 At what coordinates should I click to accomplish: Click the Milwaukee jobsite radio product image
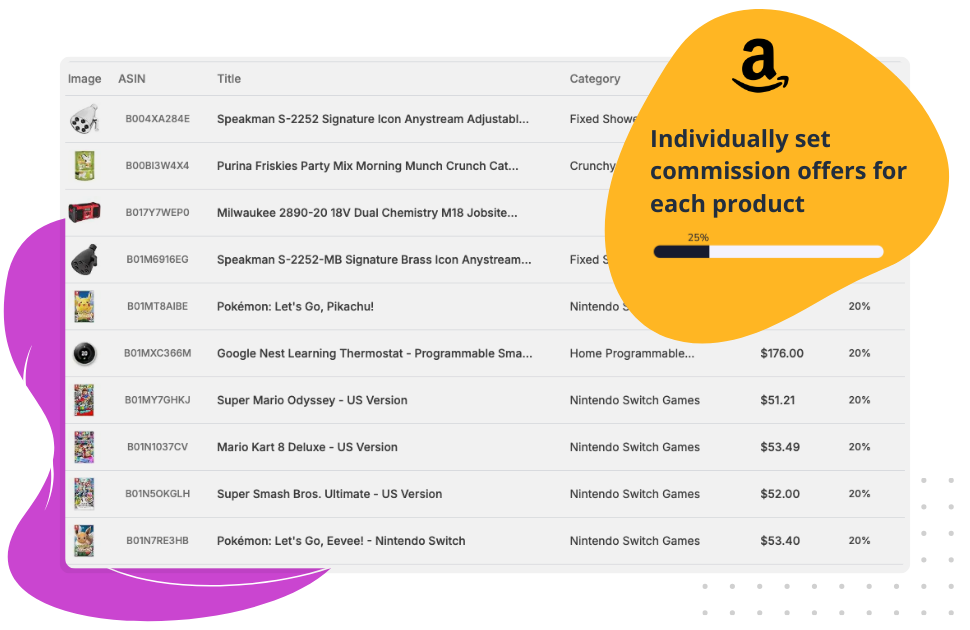[84, 213]
